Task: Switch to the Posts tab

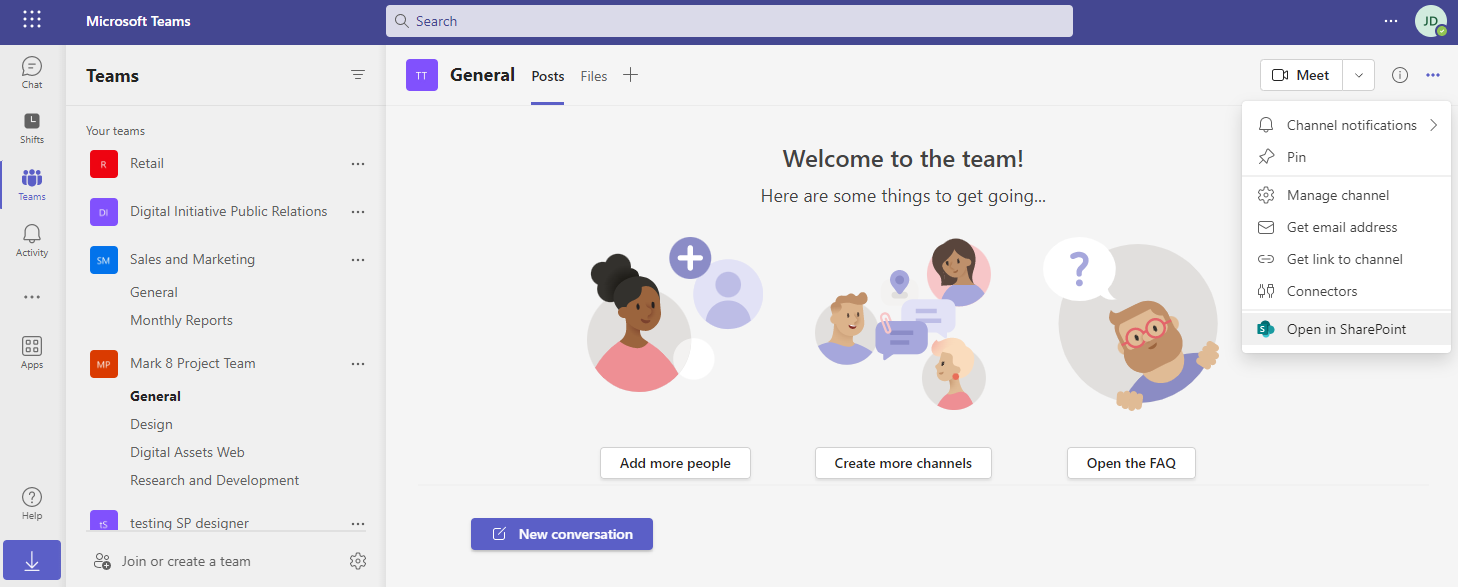Action: coord(548,76)
